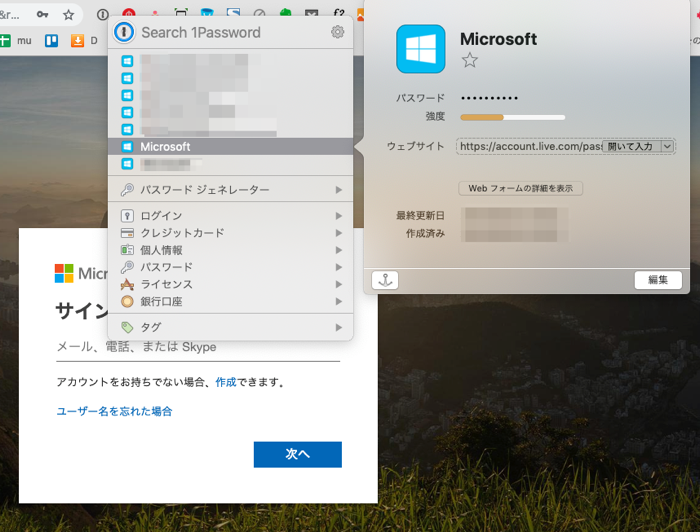Click the 開いて入力 button
Image resolution: width=700 pixels, height=532 pixels.
point(631,146)
